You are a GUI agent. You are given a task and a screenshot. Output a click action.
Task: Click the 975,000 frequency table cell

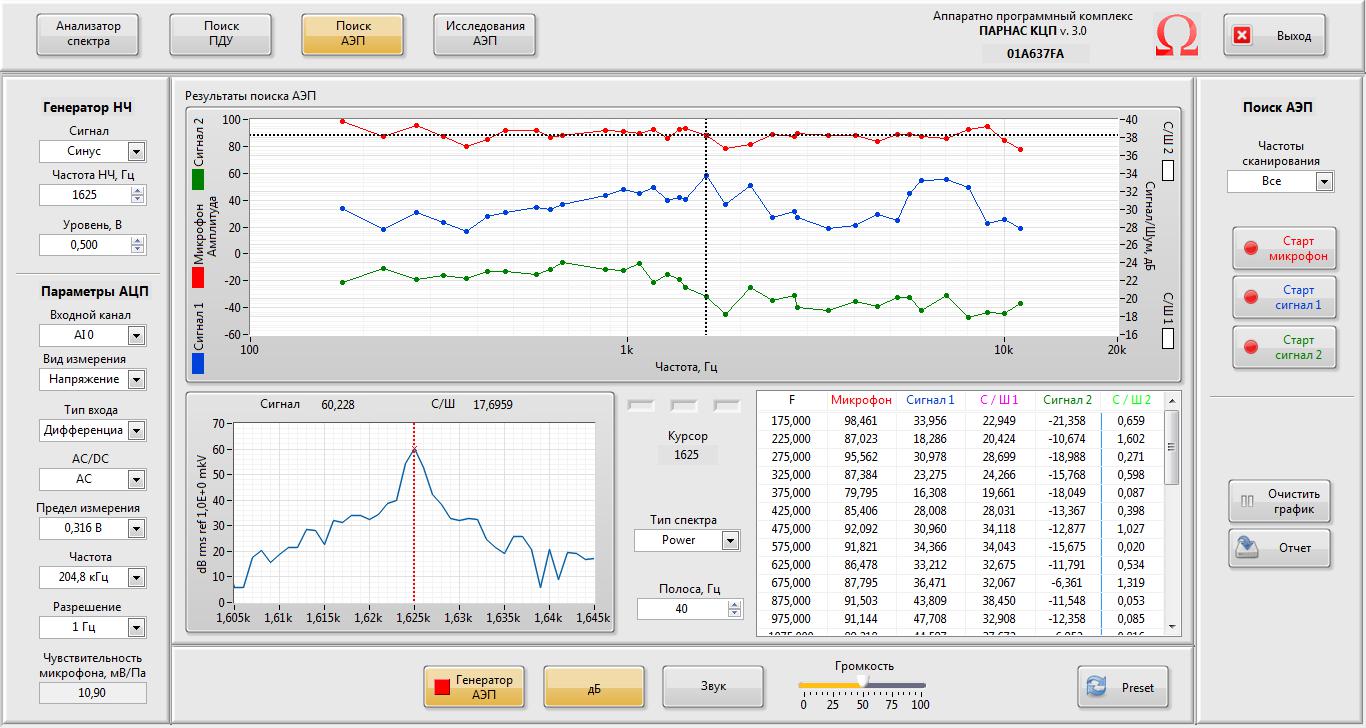[x=792, y=619]
